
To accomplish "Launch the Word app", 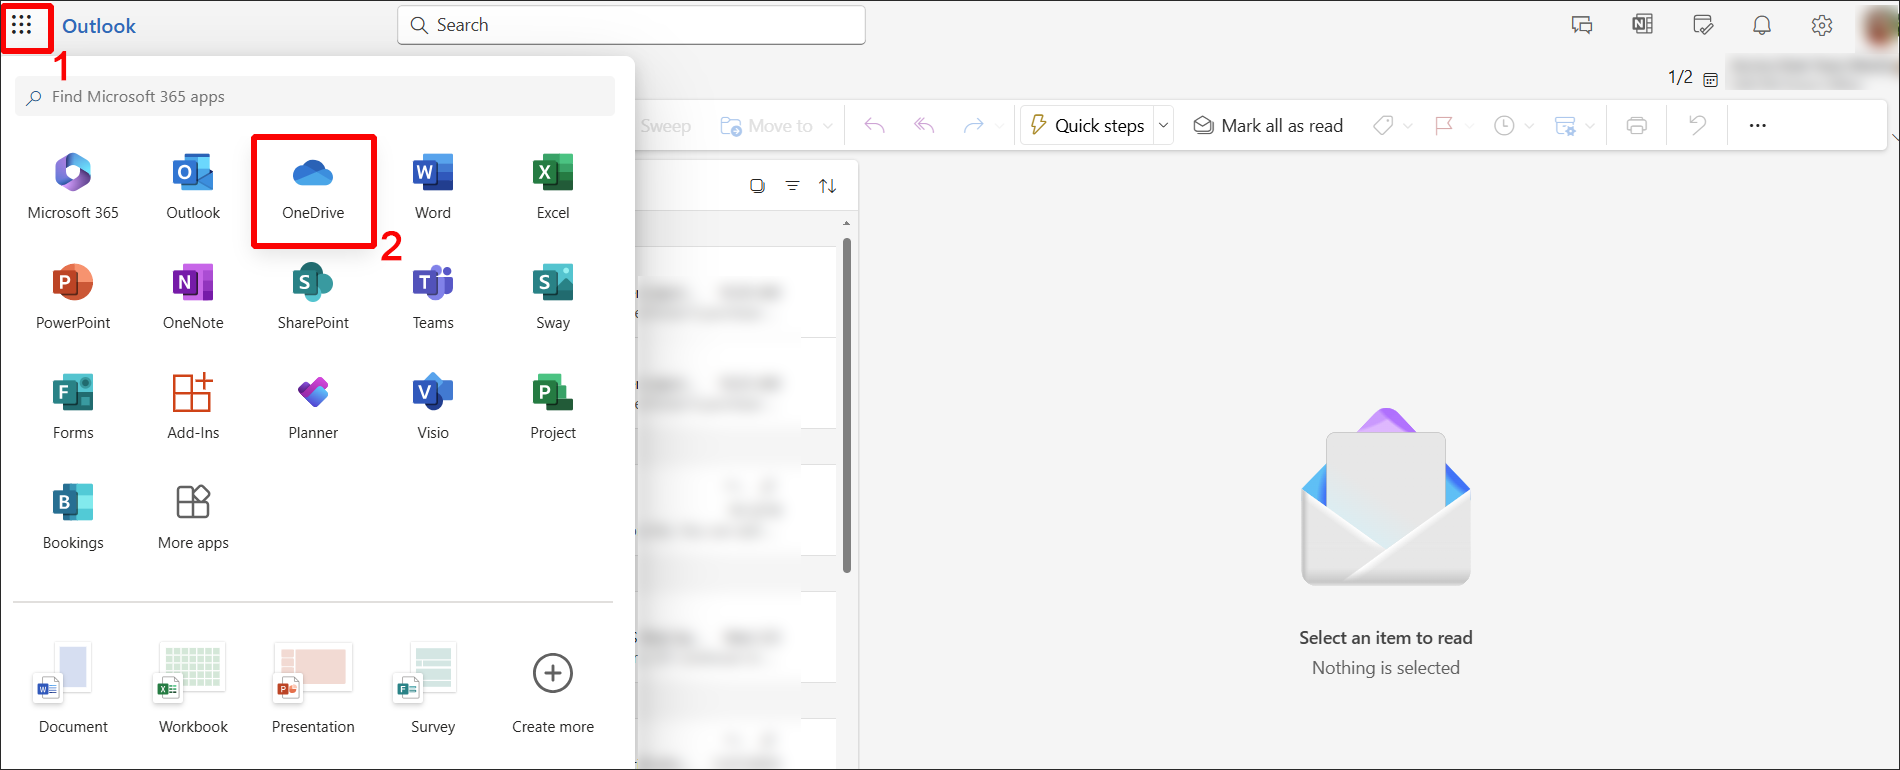I will (433, 187).
